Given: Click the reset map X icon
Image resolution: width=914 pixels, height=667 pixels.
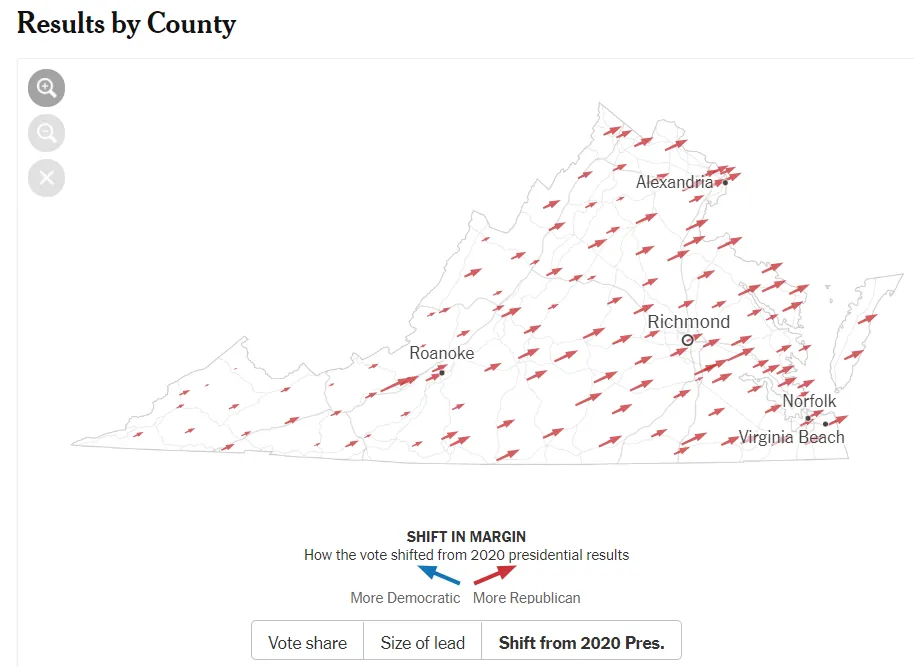Looking at the screenshot, I should coord(46,179).
